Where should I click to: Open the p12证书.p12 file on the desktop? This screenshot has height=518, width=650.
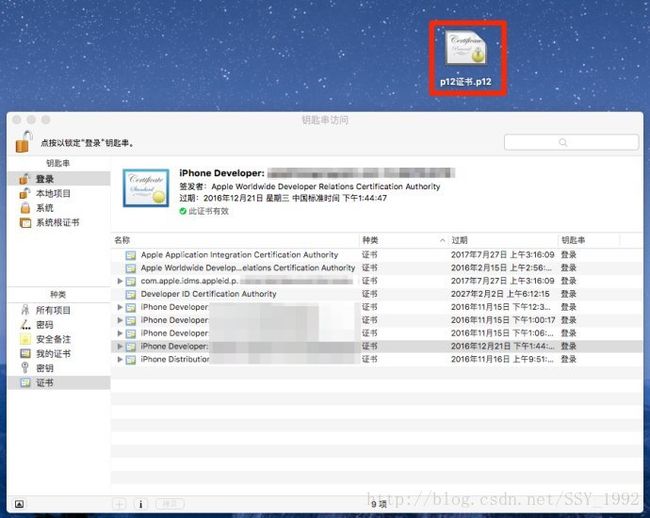466,58
